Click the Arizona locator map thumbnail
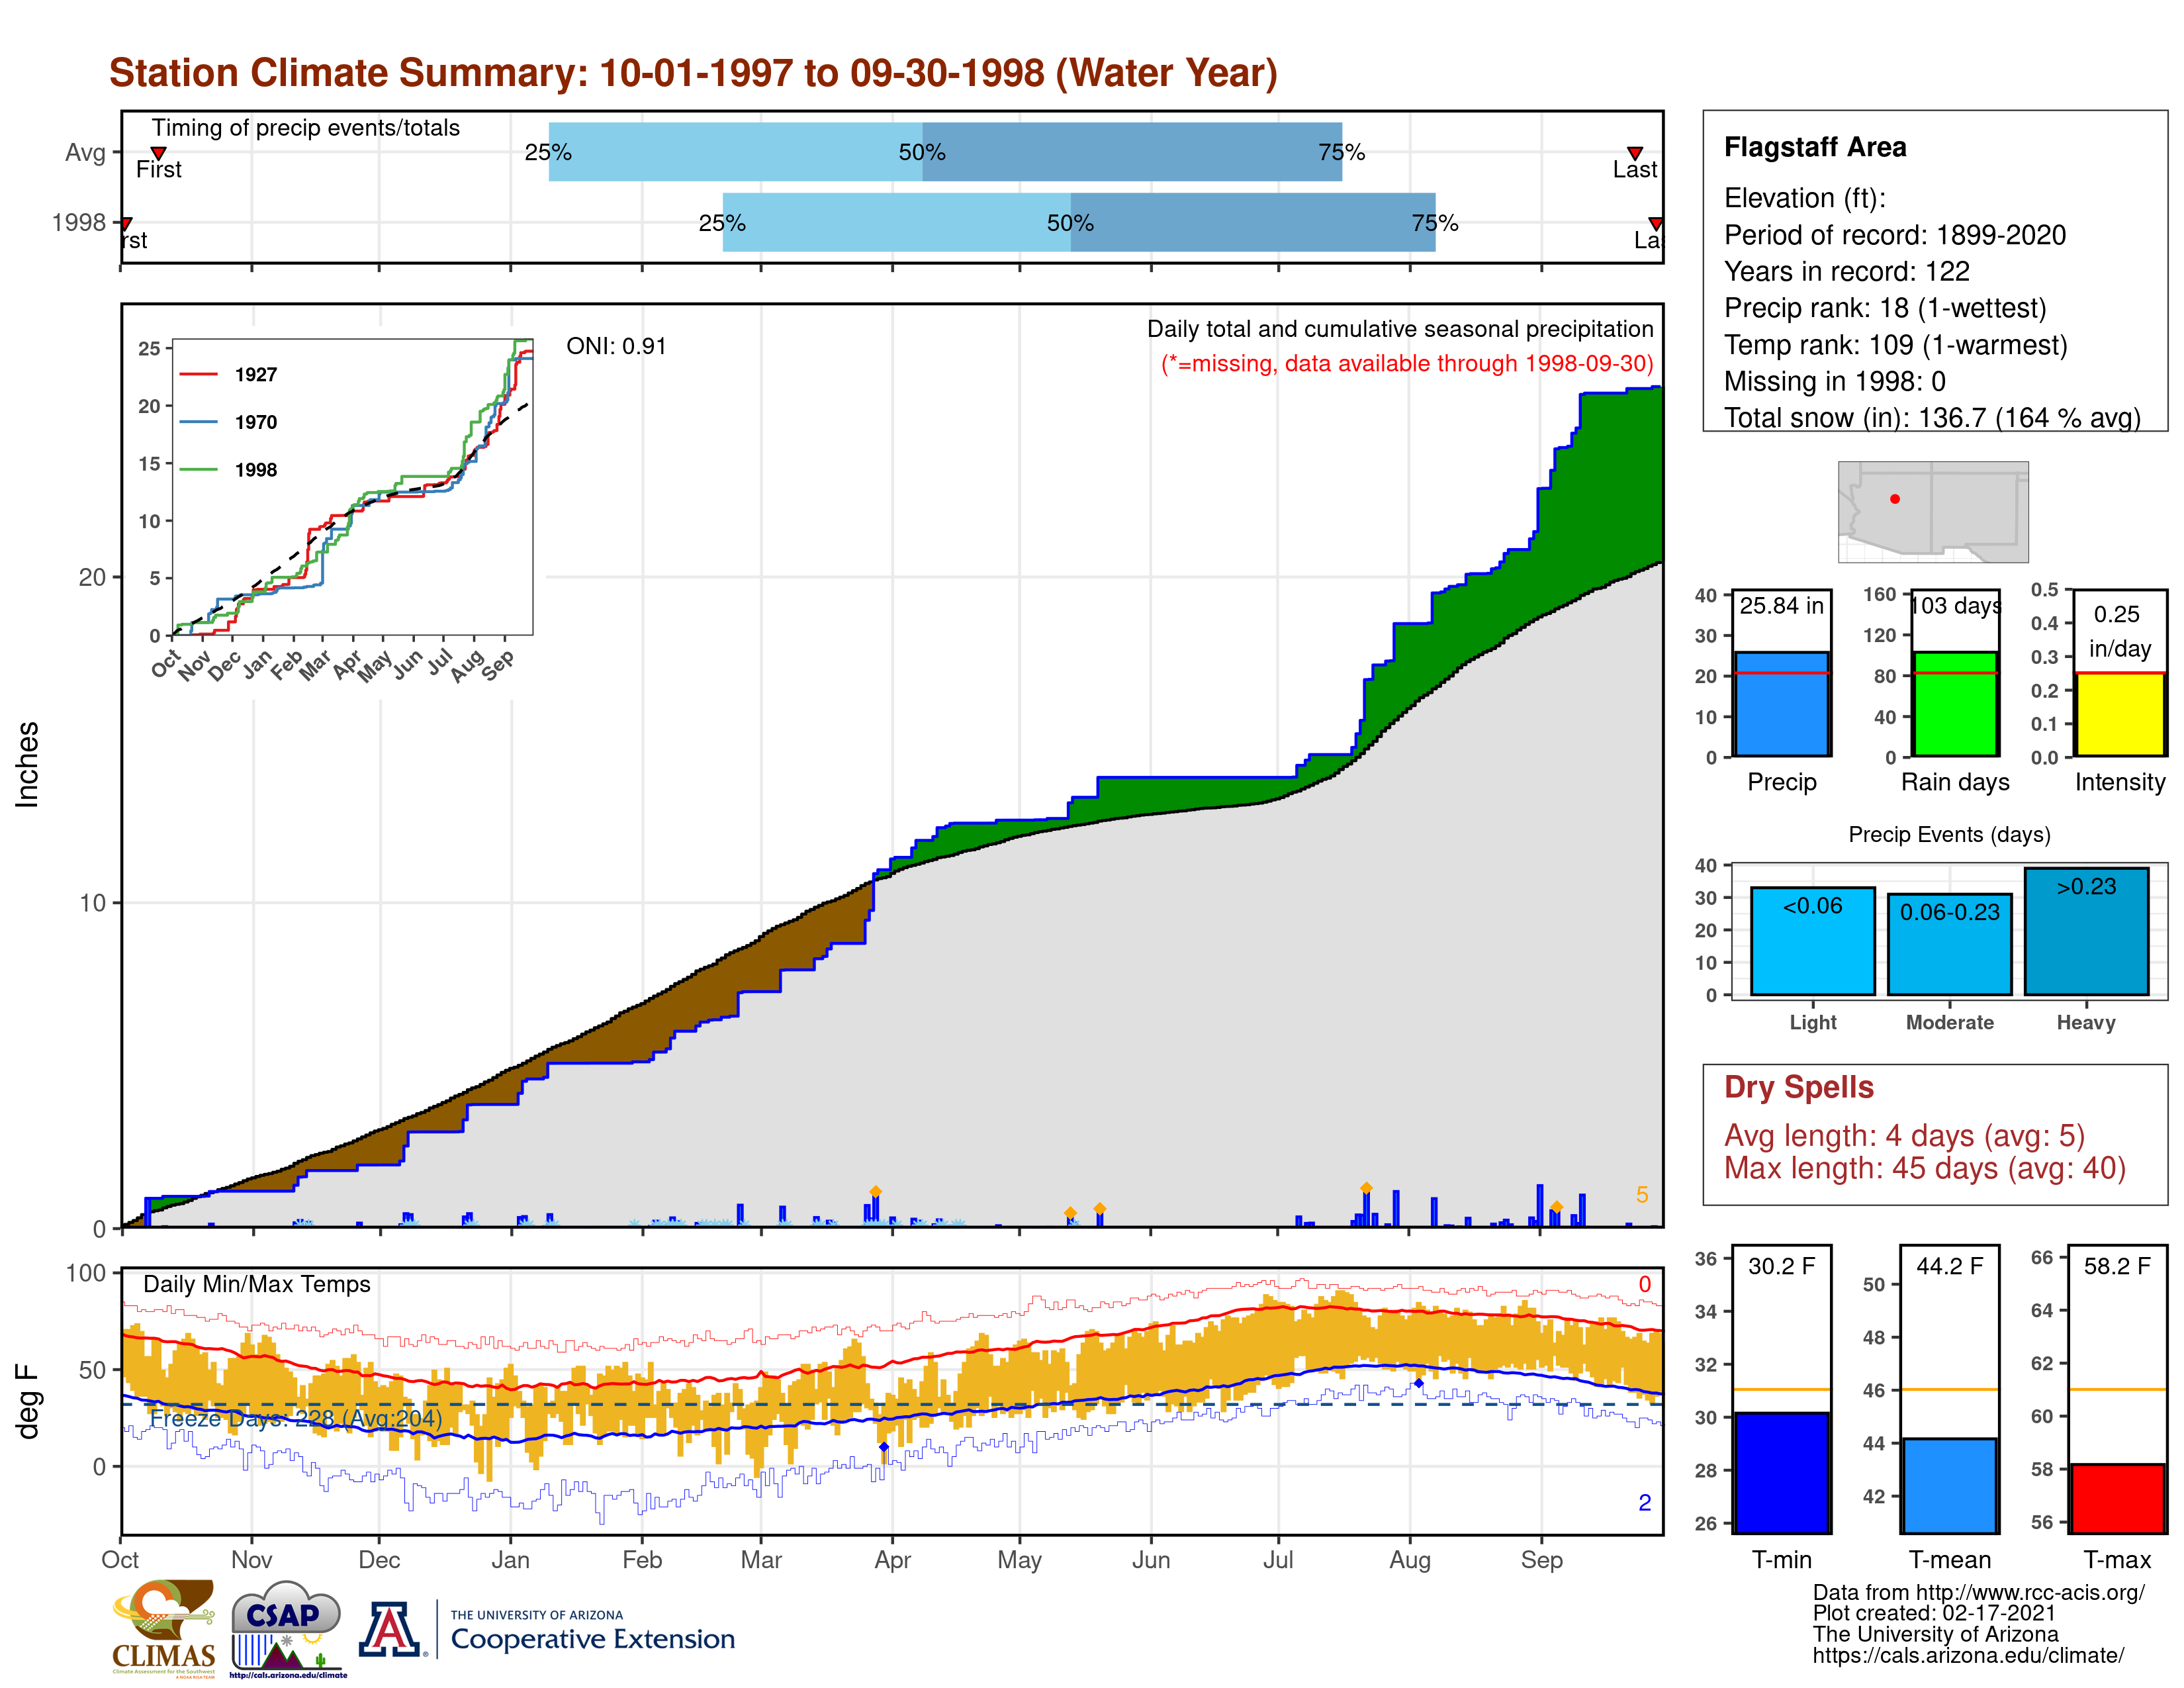Image resolution: width=2184 pixels, height=1688 pixels. point(1933,512)
